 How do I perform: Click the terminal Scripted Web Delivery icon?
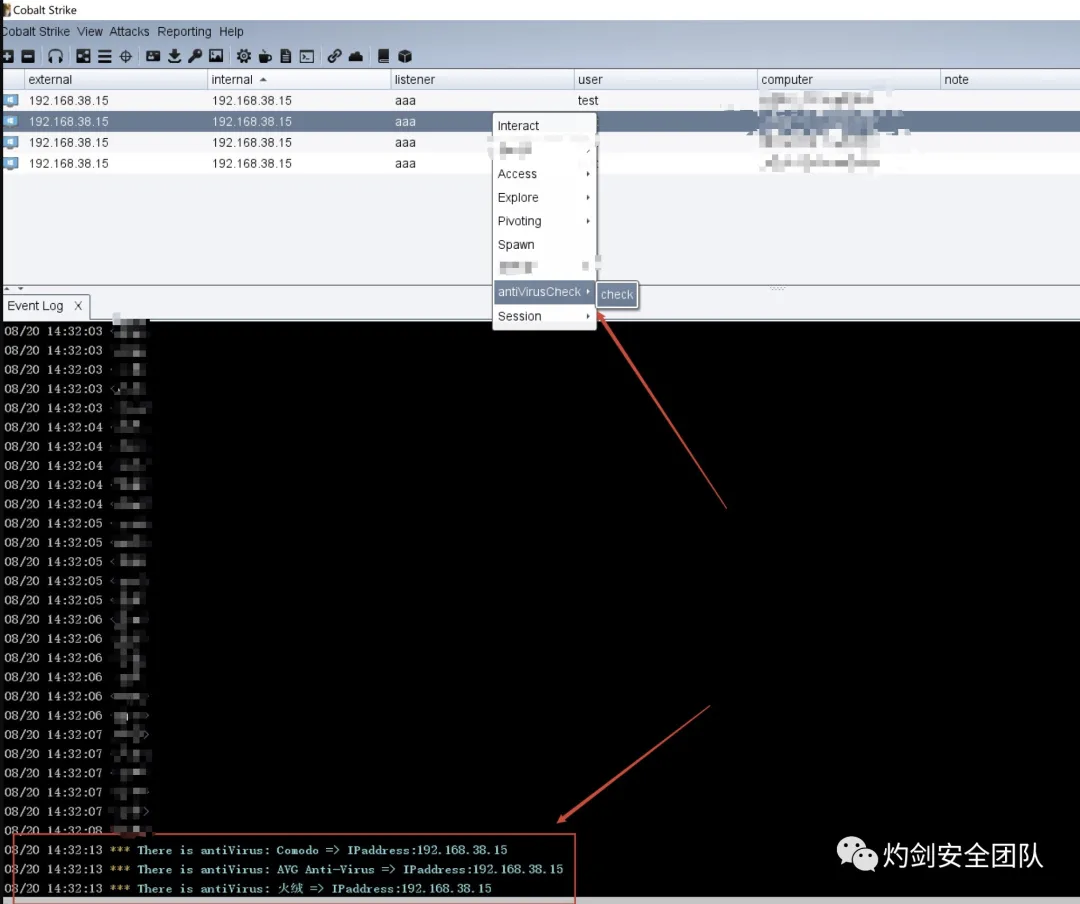coord(307,56)
